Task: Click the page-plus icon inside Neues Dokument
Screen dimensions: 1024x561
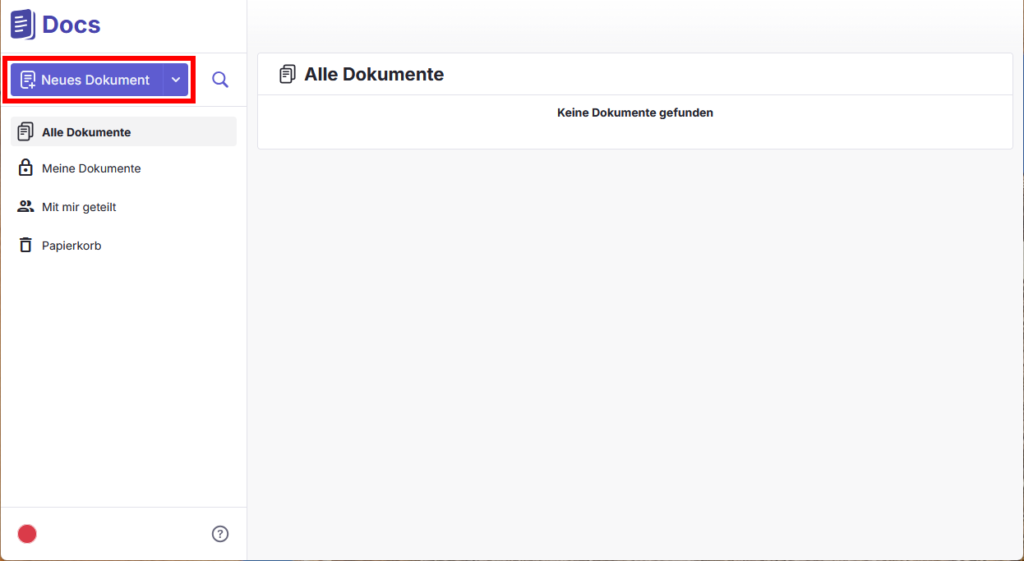Action: pyautogui.click(x=27, y=80)
